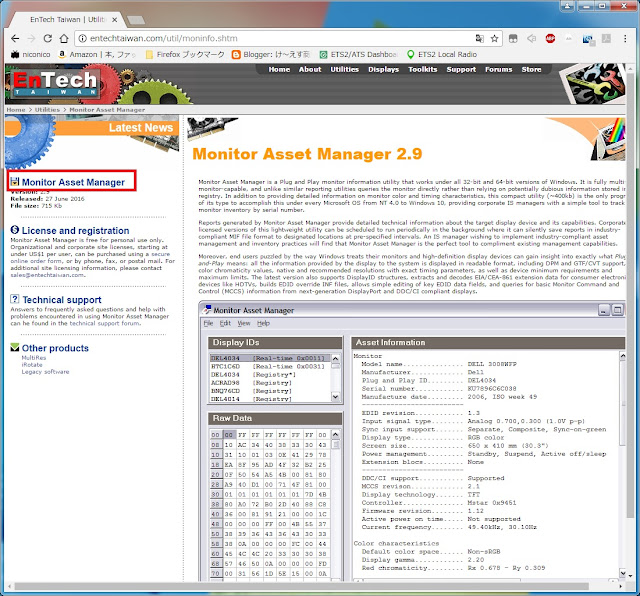Click the question mark support icon
This screenshot has width=640, height=596.
click(15, 299)
